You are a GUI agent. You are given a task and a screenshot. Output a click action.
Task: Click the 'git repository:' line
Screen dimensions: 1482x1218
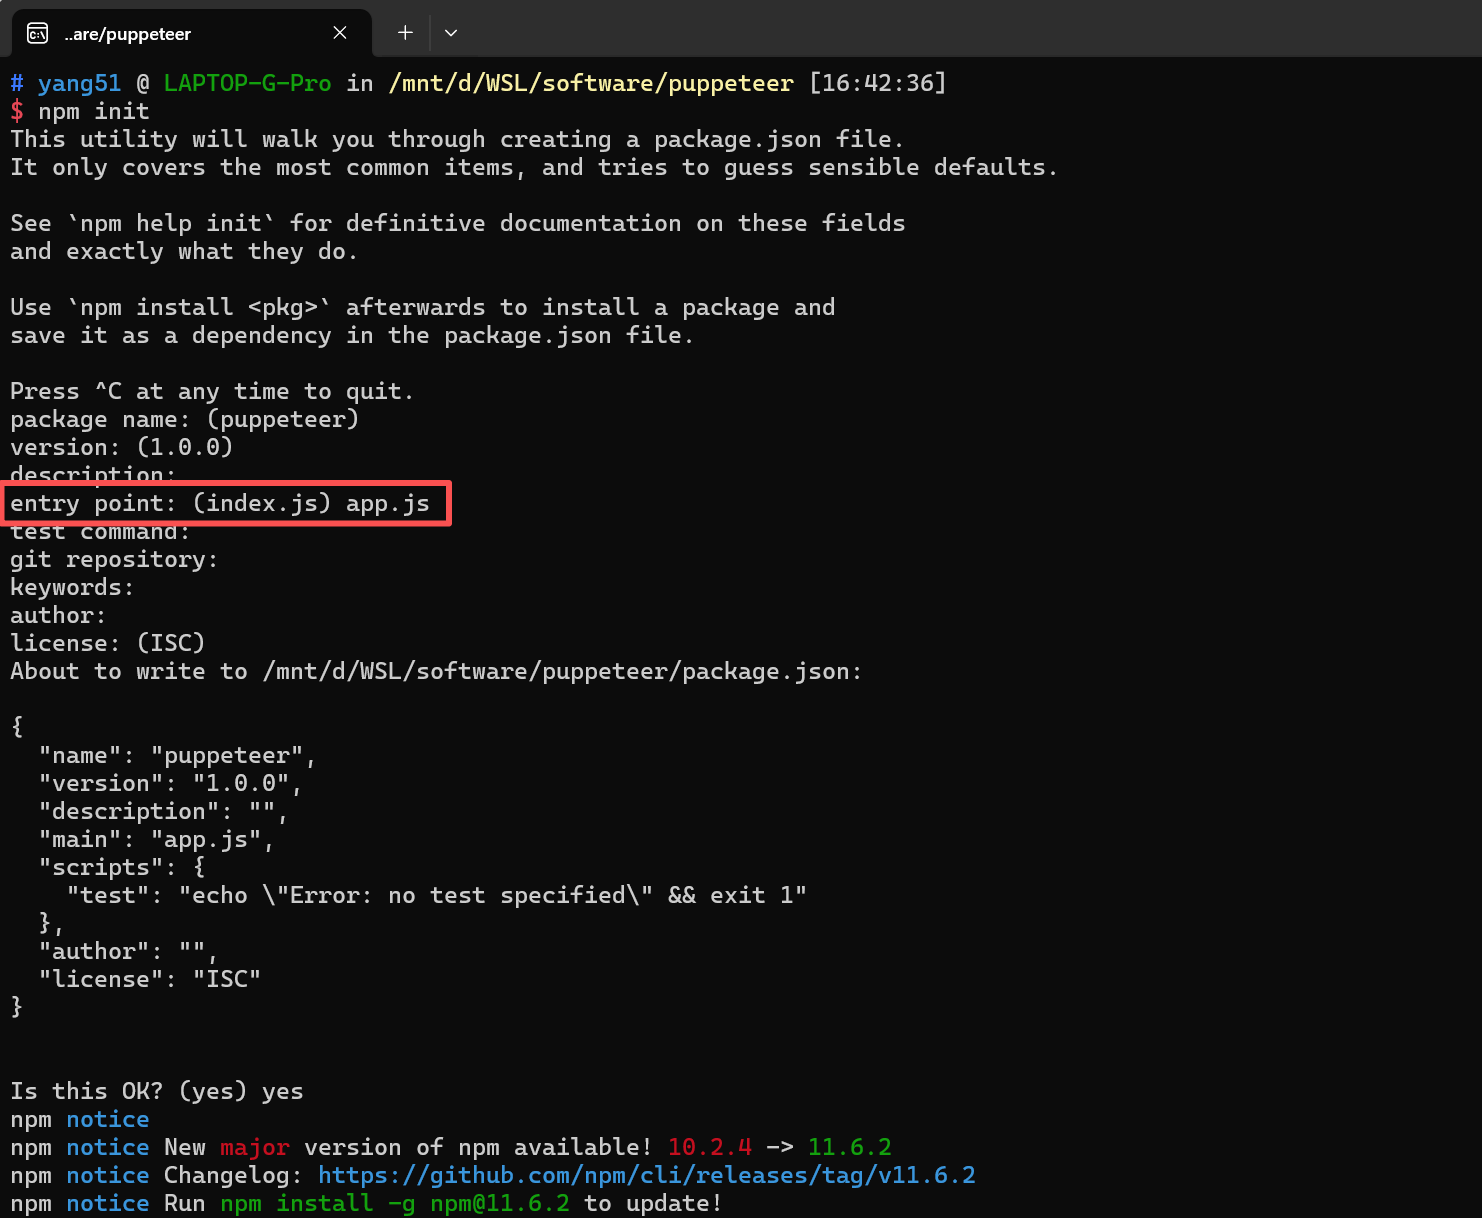click(x=114, y=559)
